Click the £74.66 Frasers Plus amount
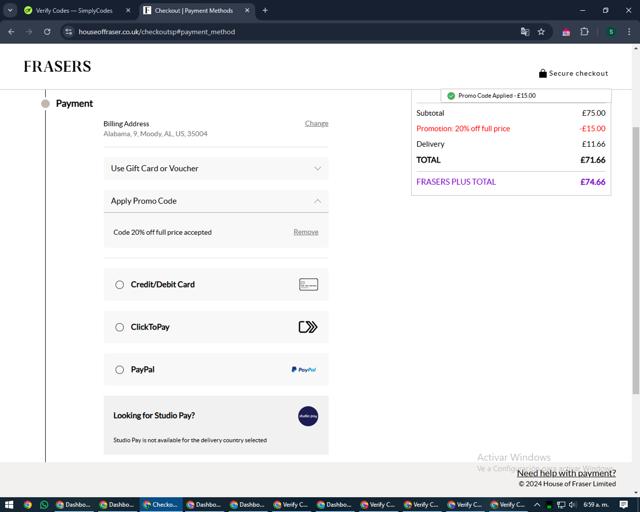This screenshot has width=640, height=512. pos(593,182)
